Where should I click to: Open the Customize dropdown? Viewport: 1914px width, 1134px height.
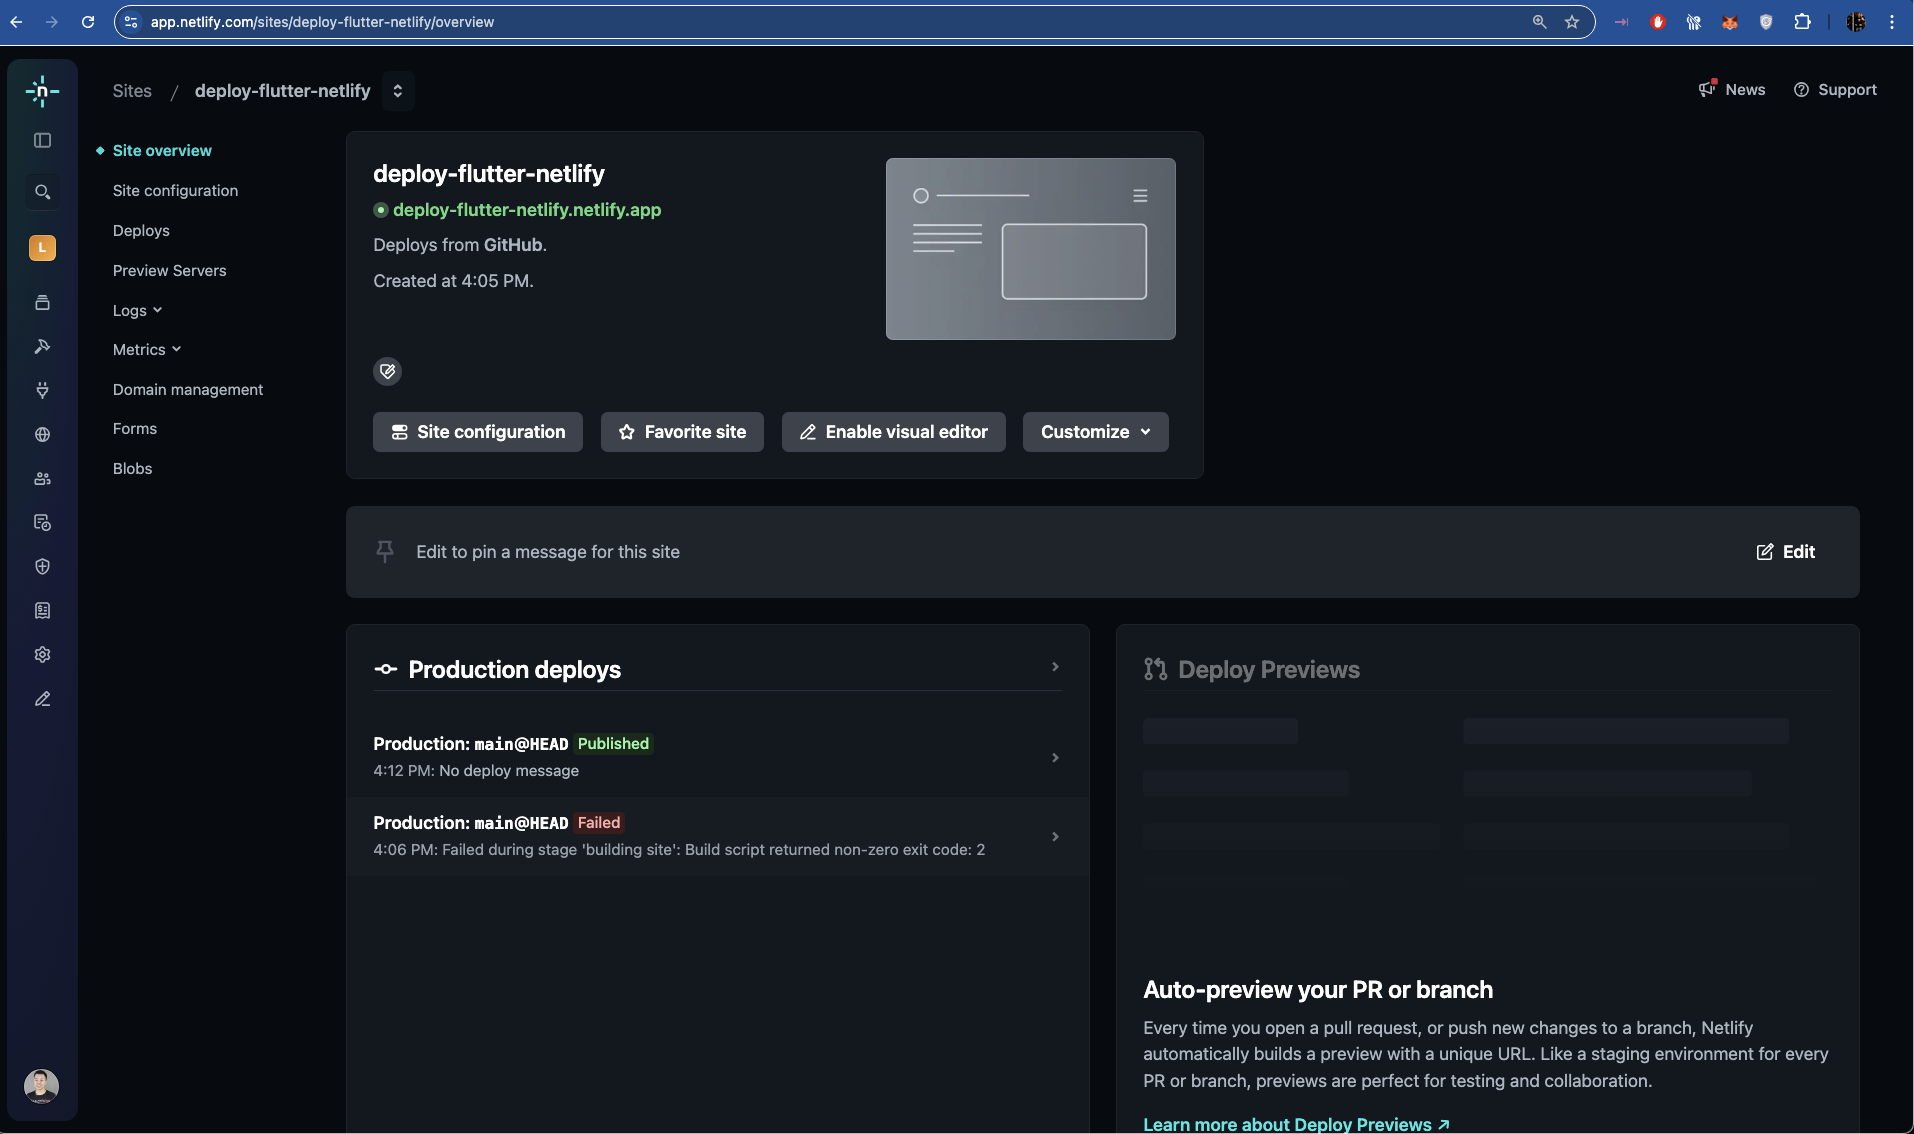pyautogui.click(x=1096, y=432)
